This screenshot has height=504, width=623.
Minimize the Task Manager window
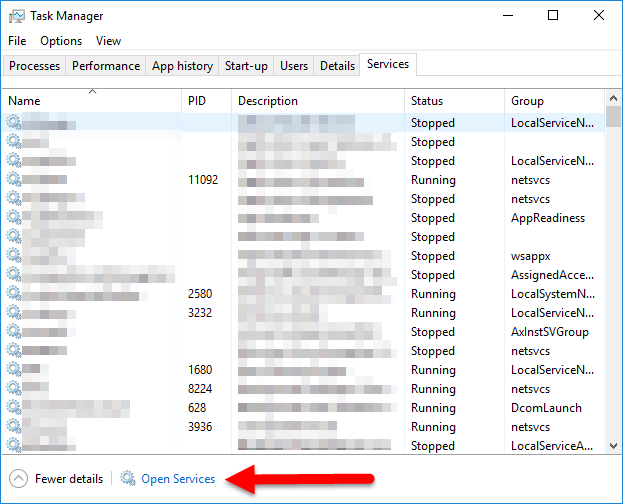coord(508,16)
